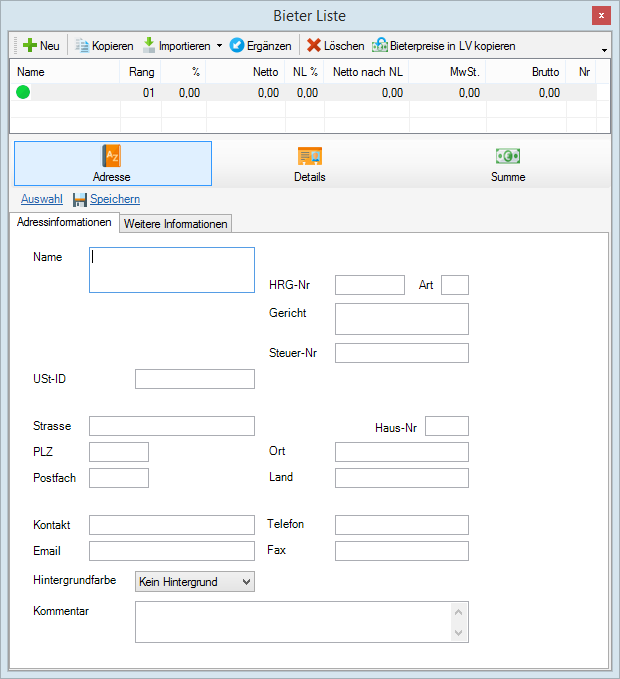Image resolution: width=620 pixels, height=679 pixels.
Task: Click the Name column header
Action: click(65, 72)
